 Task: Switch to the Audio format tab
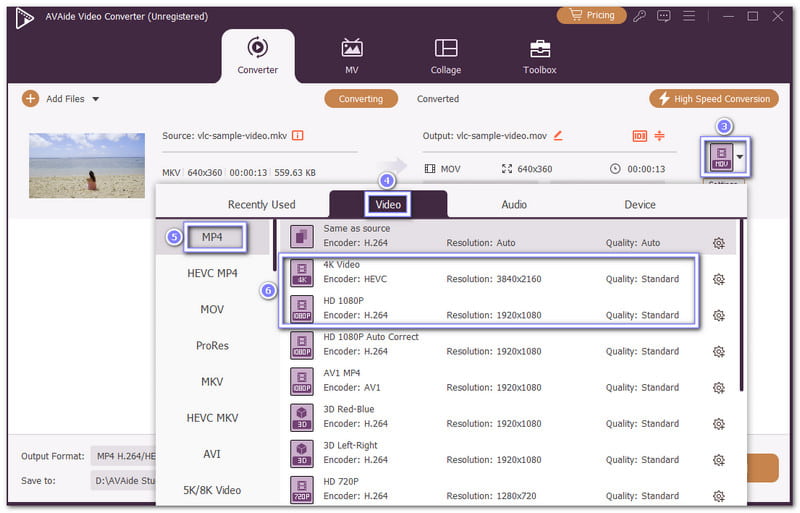point(514,205)
